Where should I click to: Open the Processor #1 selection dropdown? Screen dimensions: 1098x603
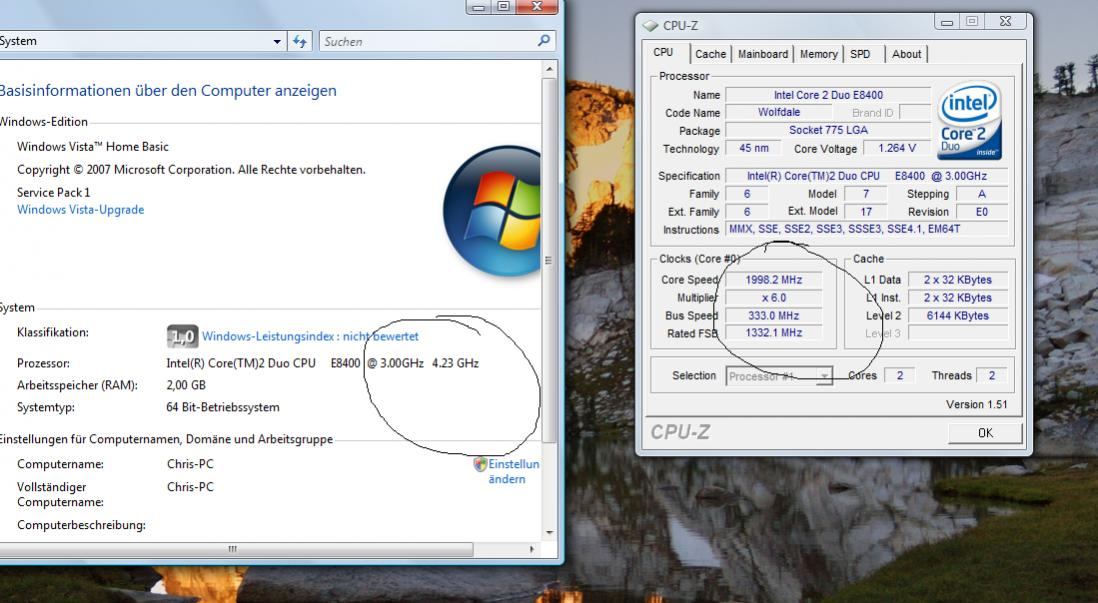coord(779,376)
